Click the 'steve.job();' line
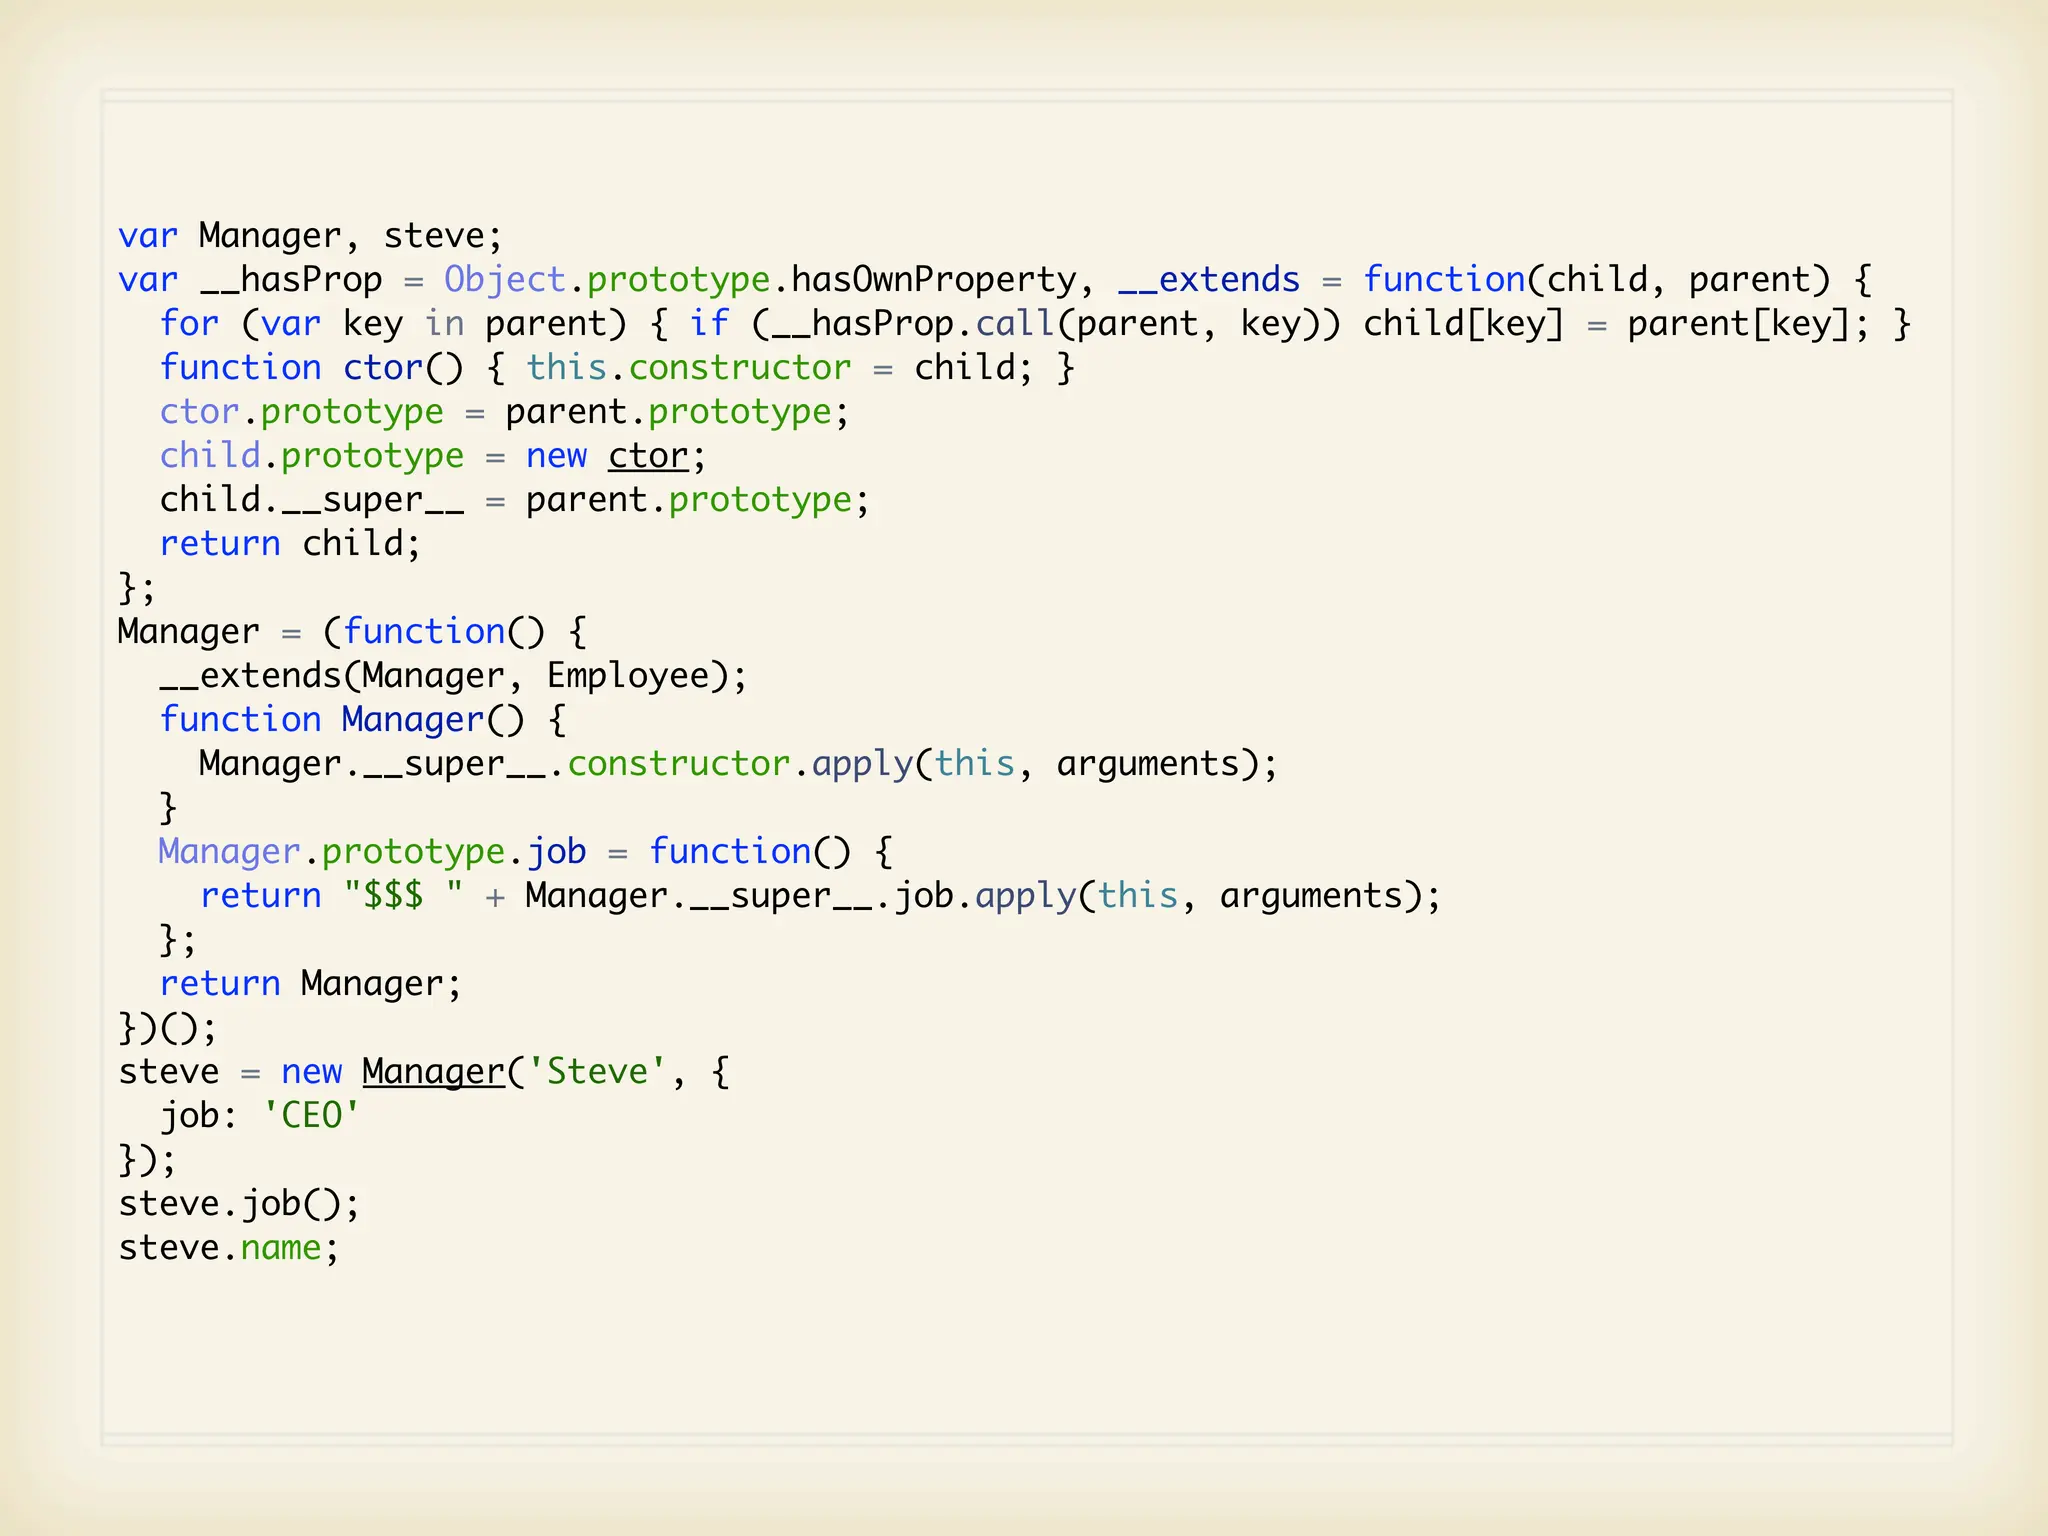 tap(239, 1204)
